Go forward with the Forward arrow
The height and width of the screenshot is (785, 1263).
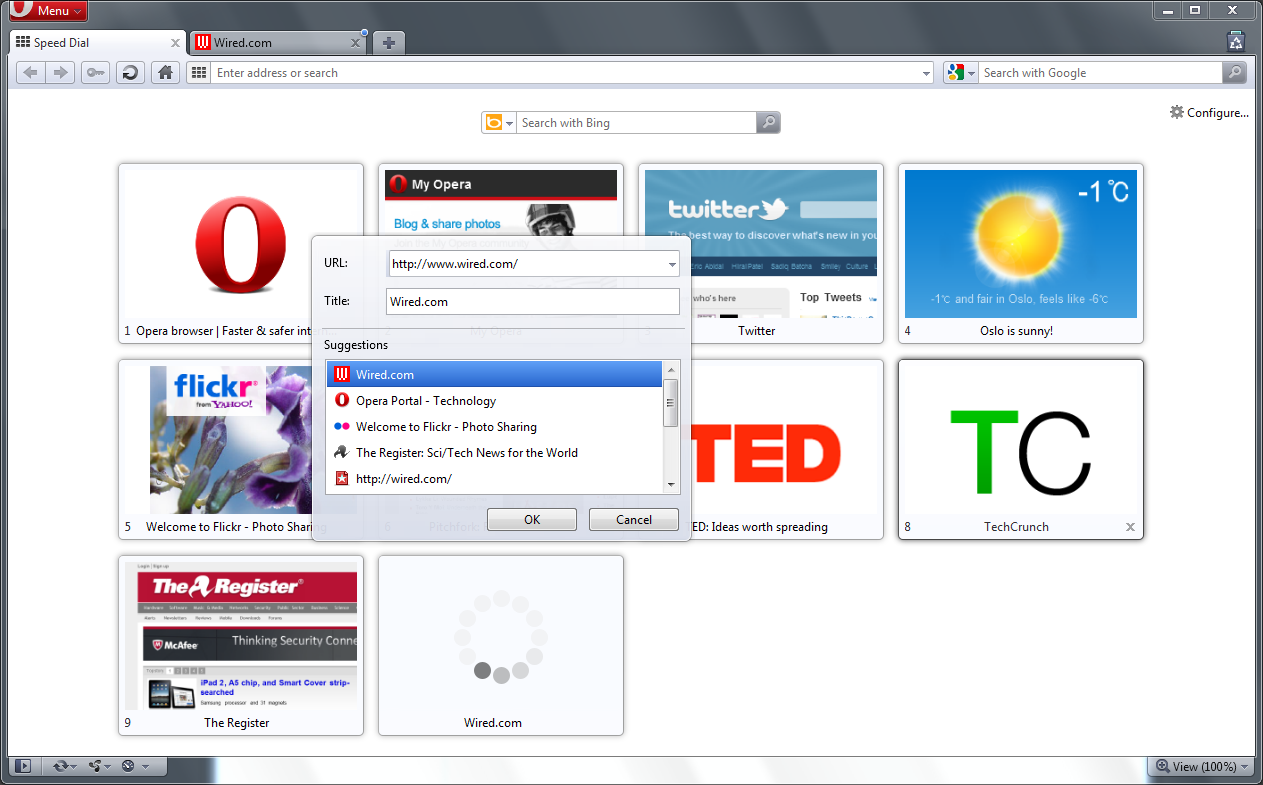[61, 72]
